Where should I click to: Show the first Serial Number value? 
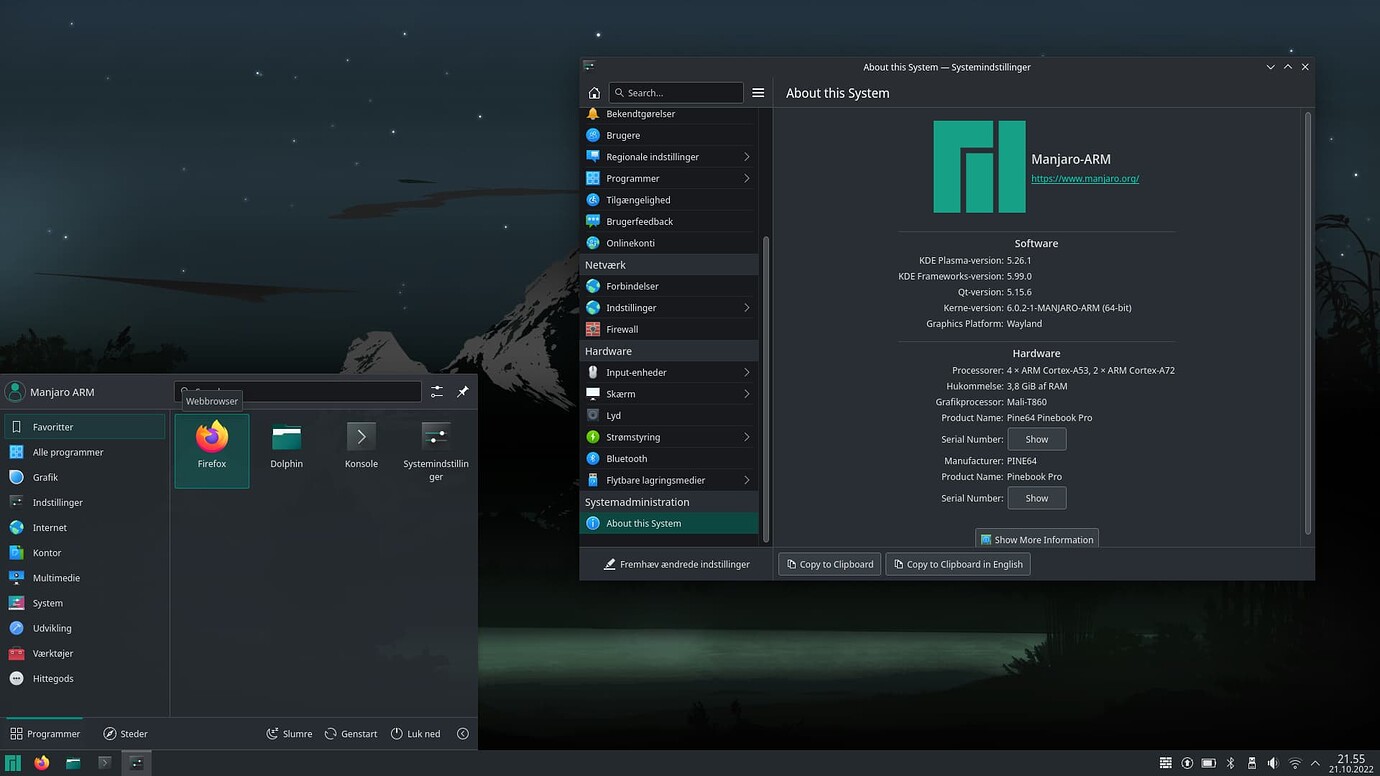tap(1036, 438)
